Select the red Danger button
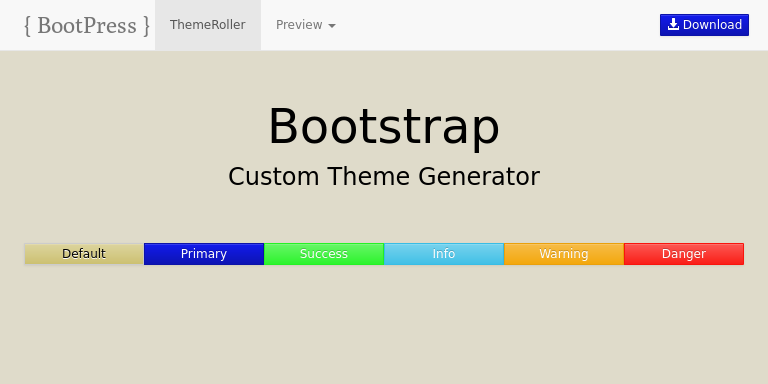The width and height of the screenshot is (768, 384). click(684, 254)
